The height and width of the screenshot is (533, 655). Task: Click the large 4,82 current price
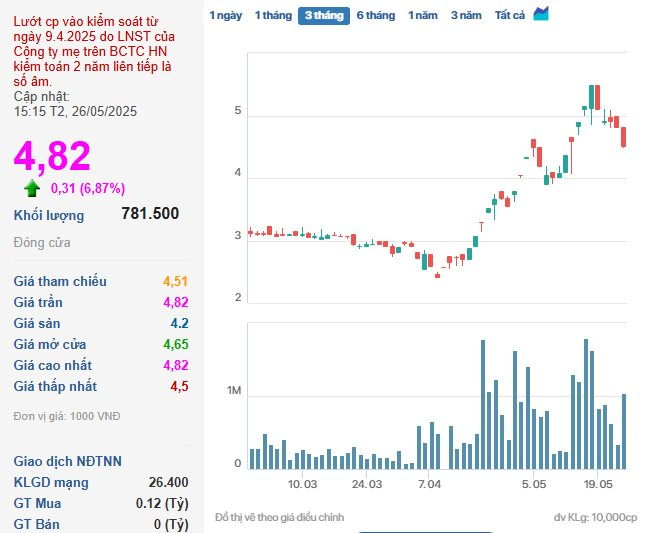pyautogui.click(x=52, y=156)
